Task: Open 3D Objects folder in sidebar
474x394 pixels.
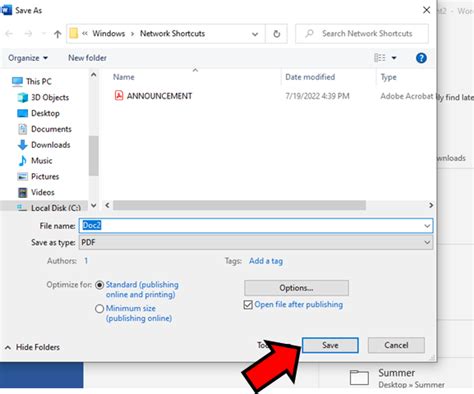Action: pos(43,97)
